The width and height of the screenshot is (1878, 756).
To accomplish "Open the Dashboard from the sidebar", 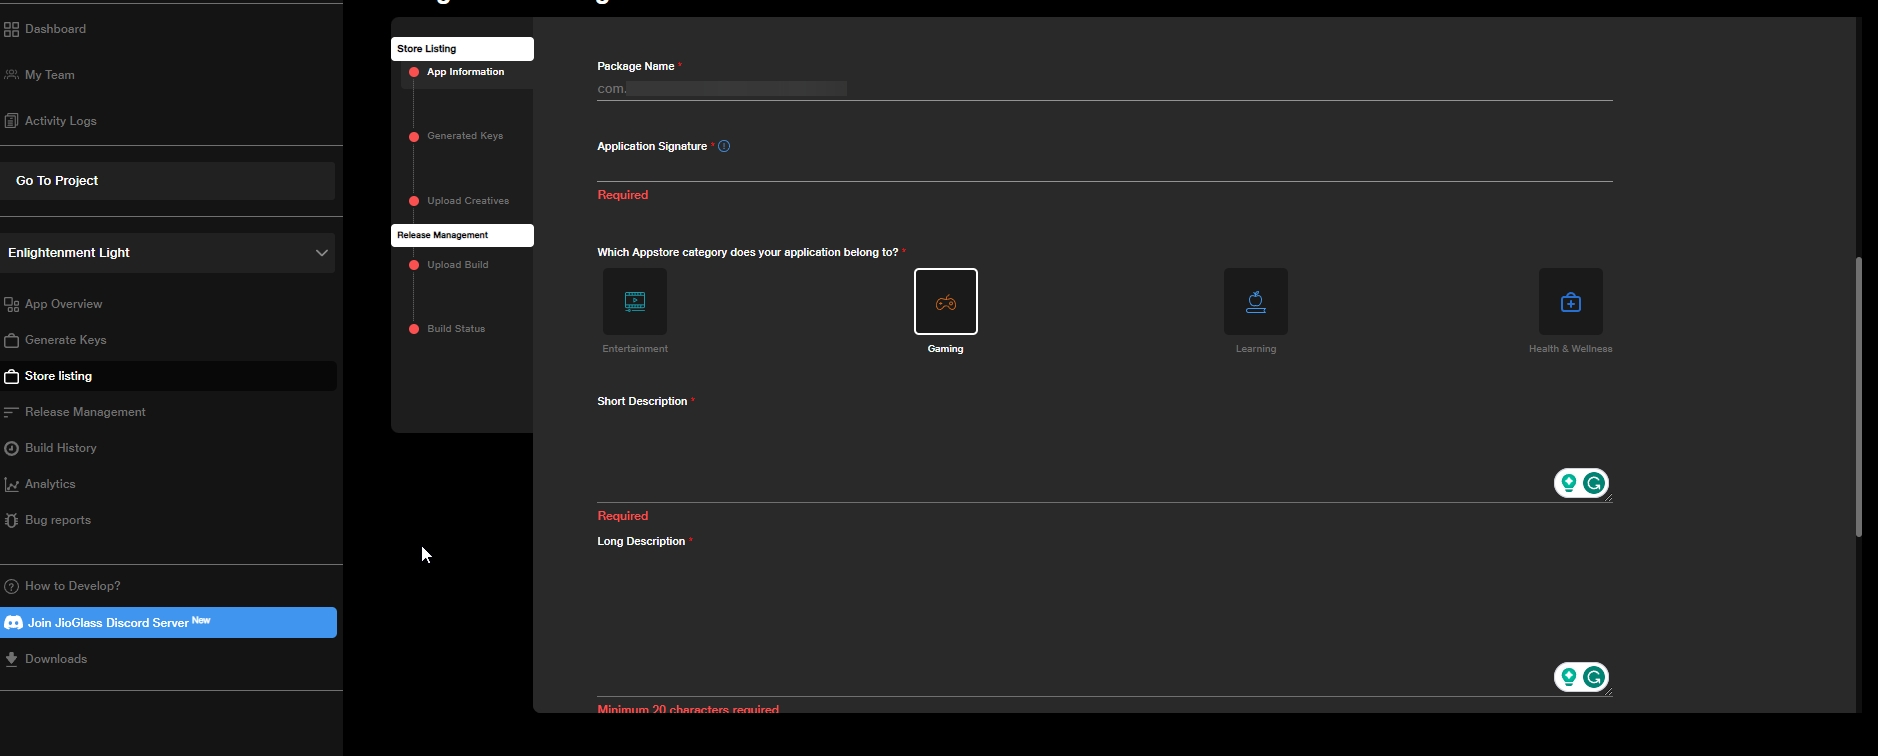I will click(x=55, y=29).
